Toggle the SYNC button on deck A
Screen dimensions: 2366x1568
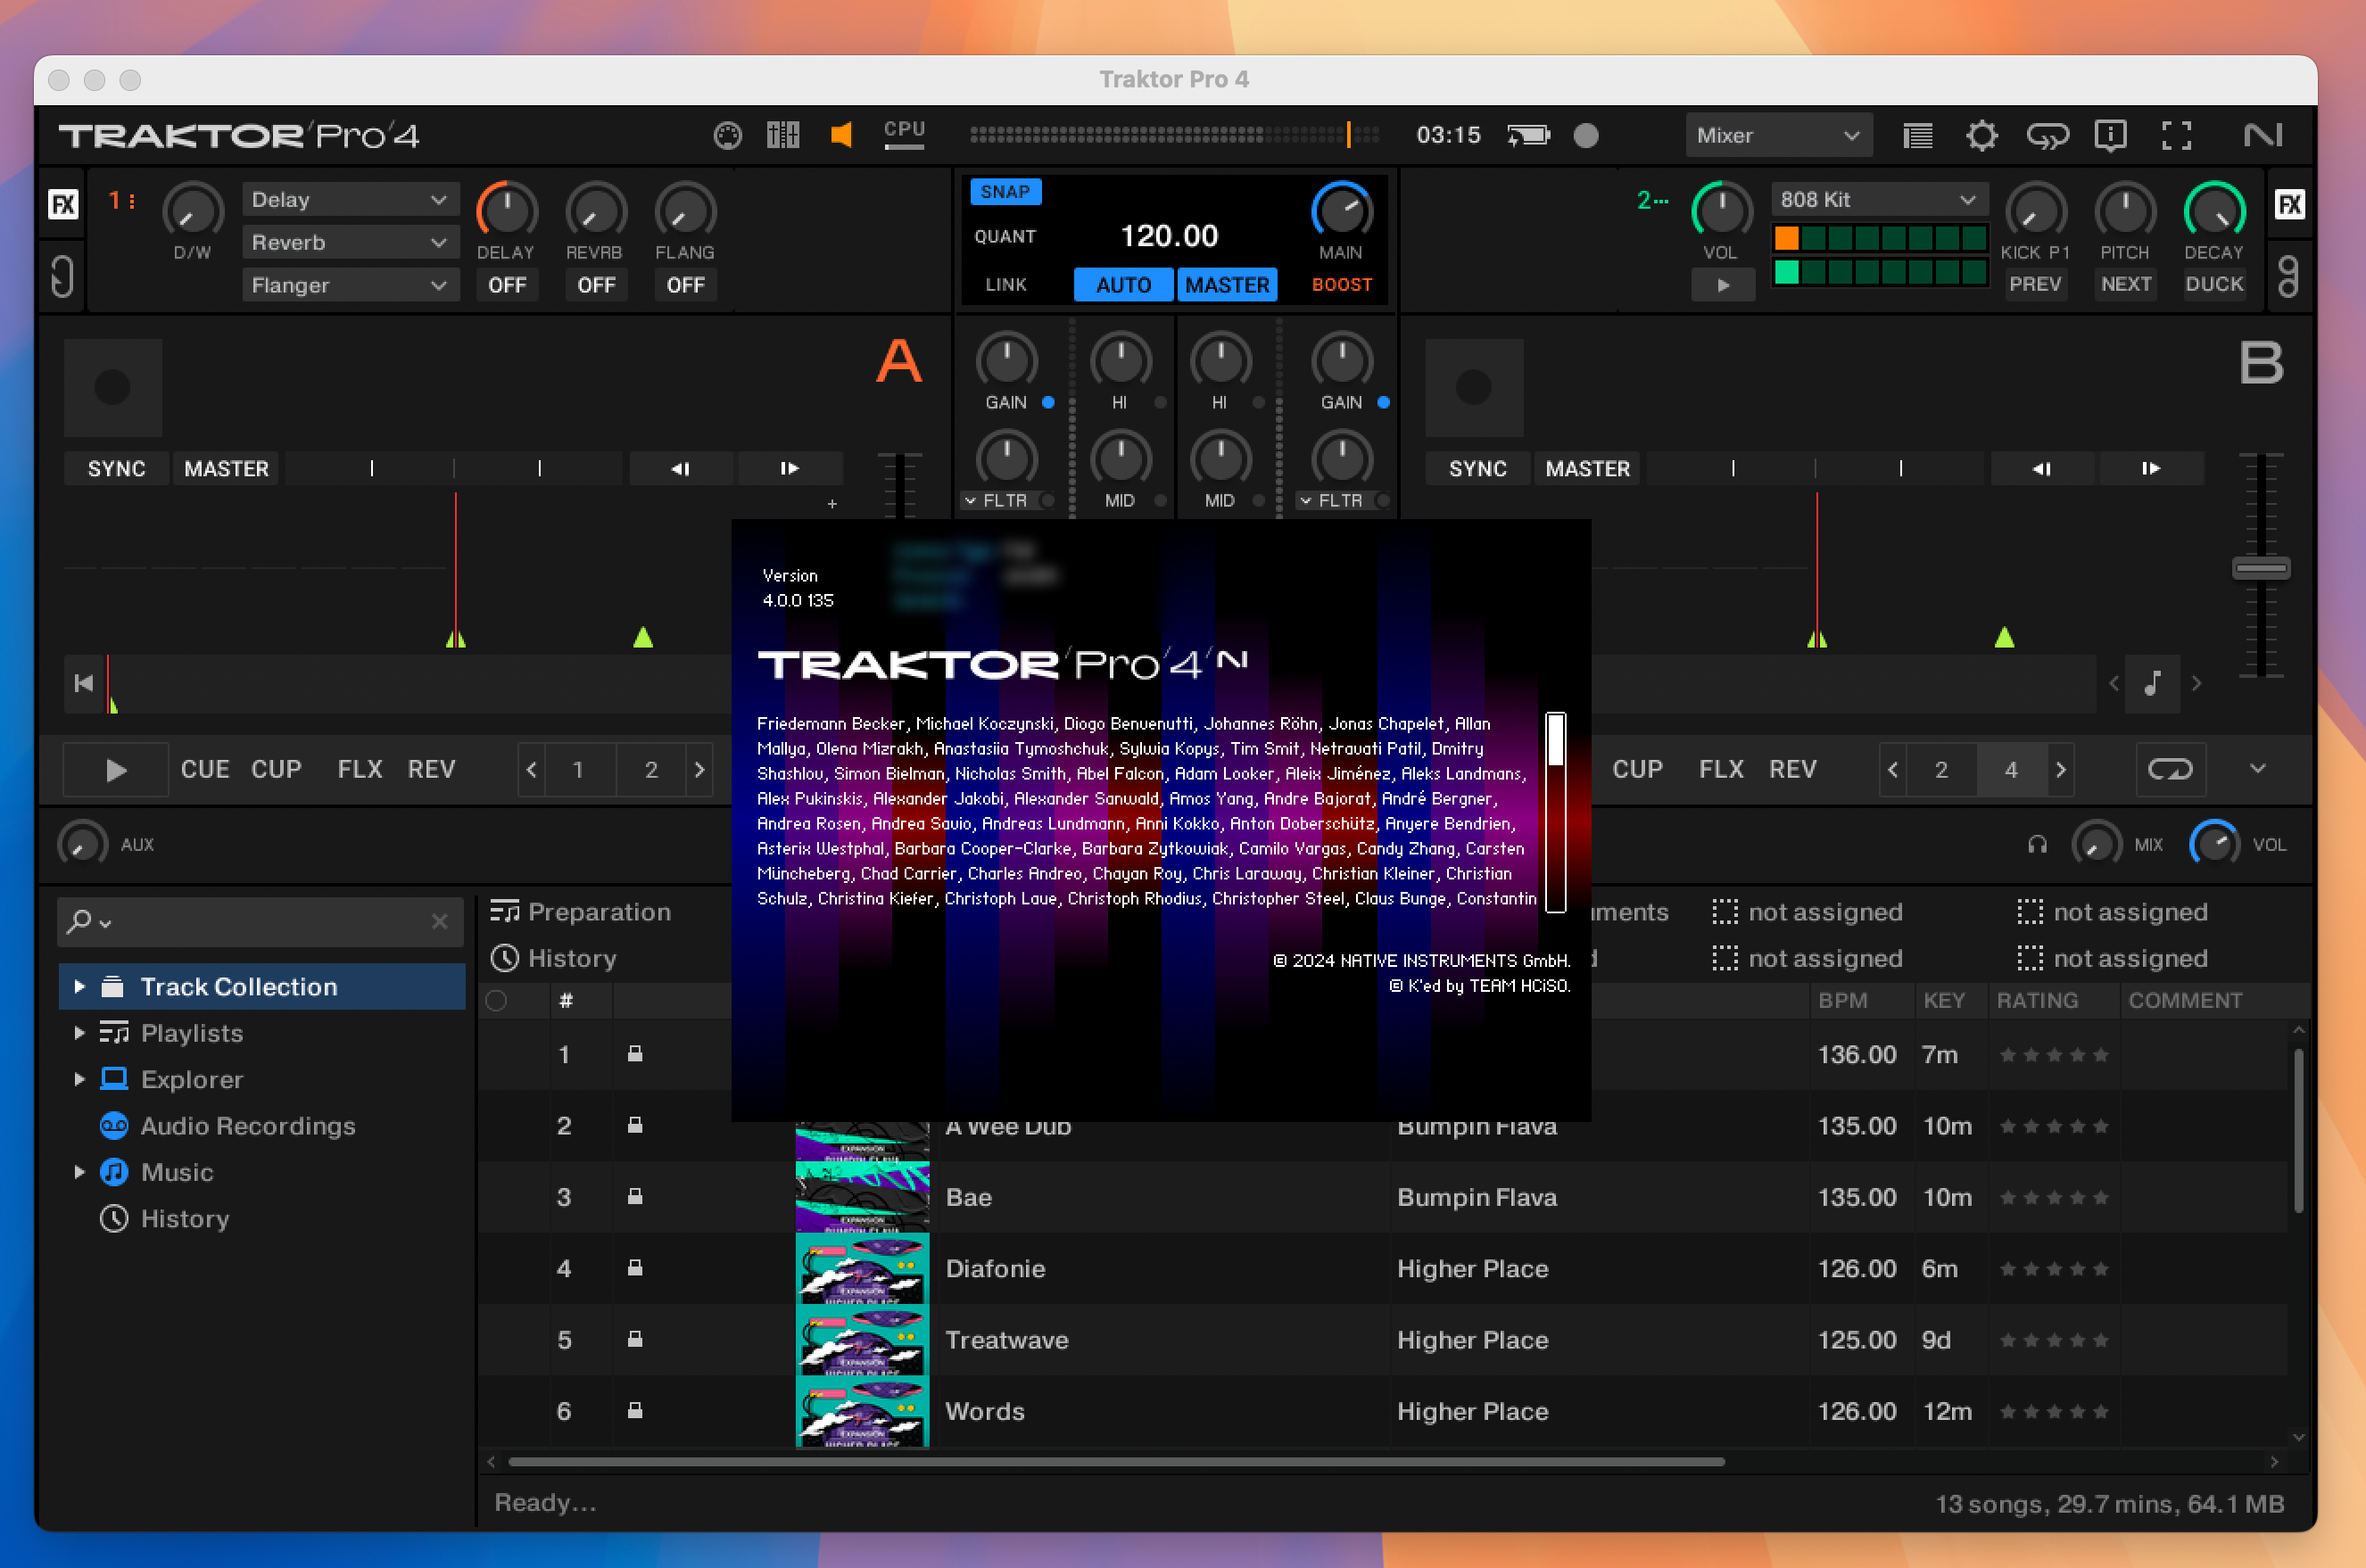tap(114, 467)
